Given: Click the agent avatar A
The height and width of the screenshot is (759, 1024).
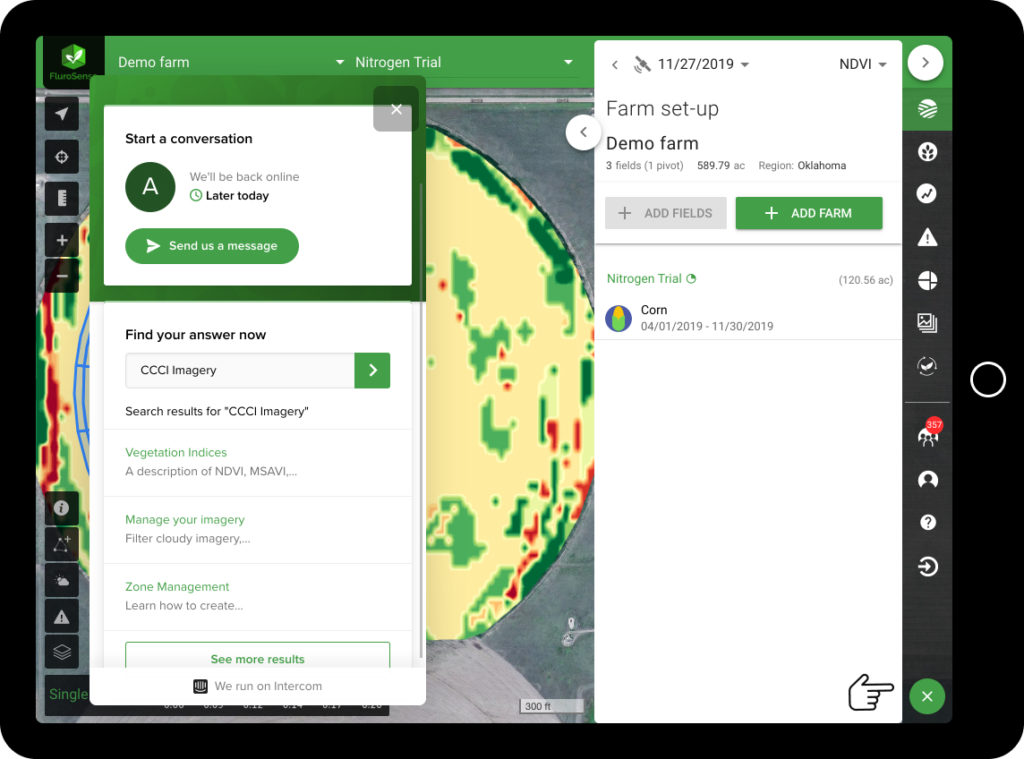Looking at the screenshot, I should click(150, 187).
